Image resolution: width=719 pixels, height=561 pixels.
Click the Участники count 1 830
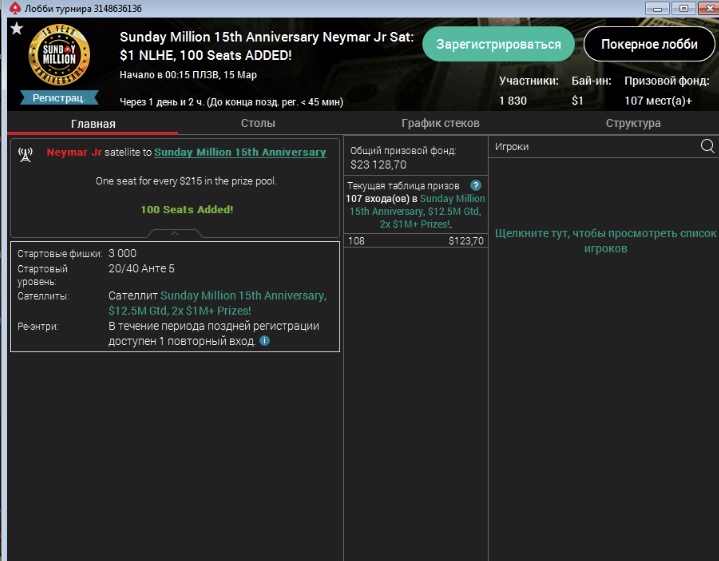coord(513,101)
